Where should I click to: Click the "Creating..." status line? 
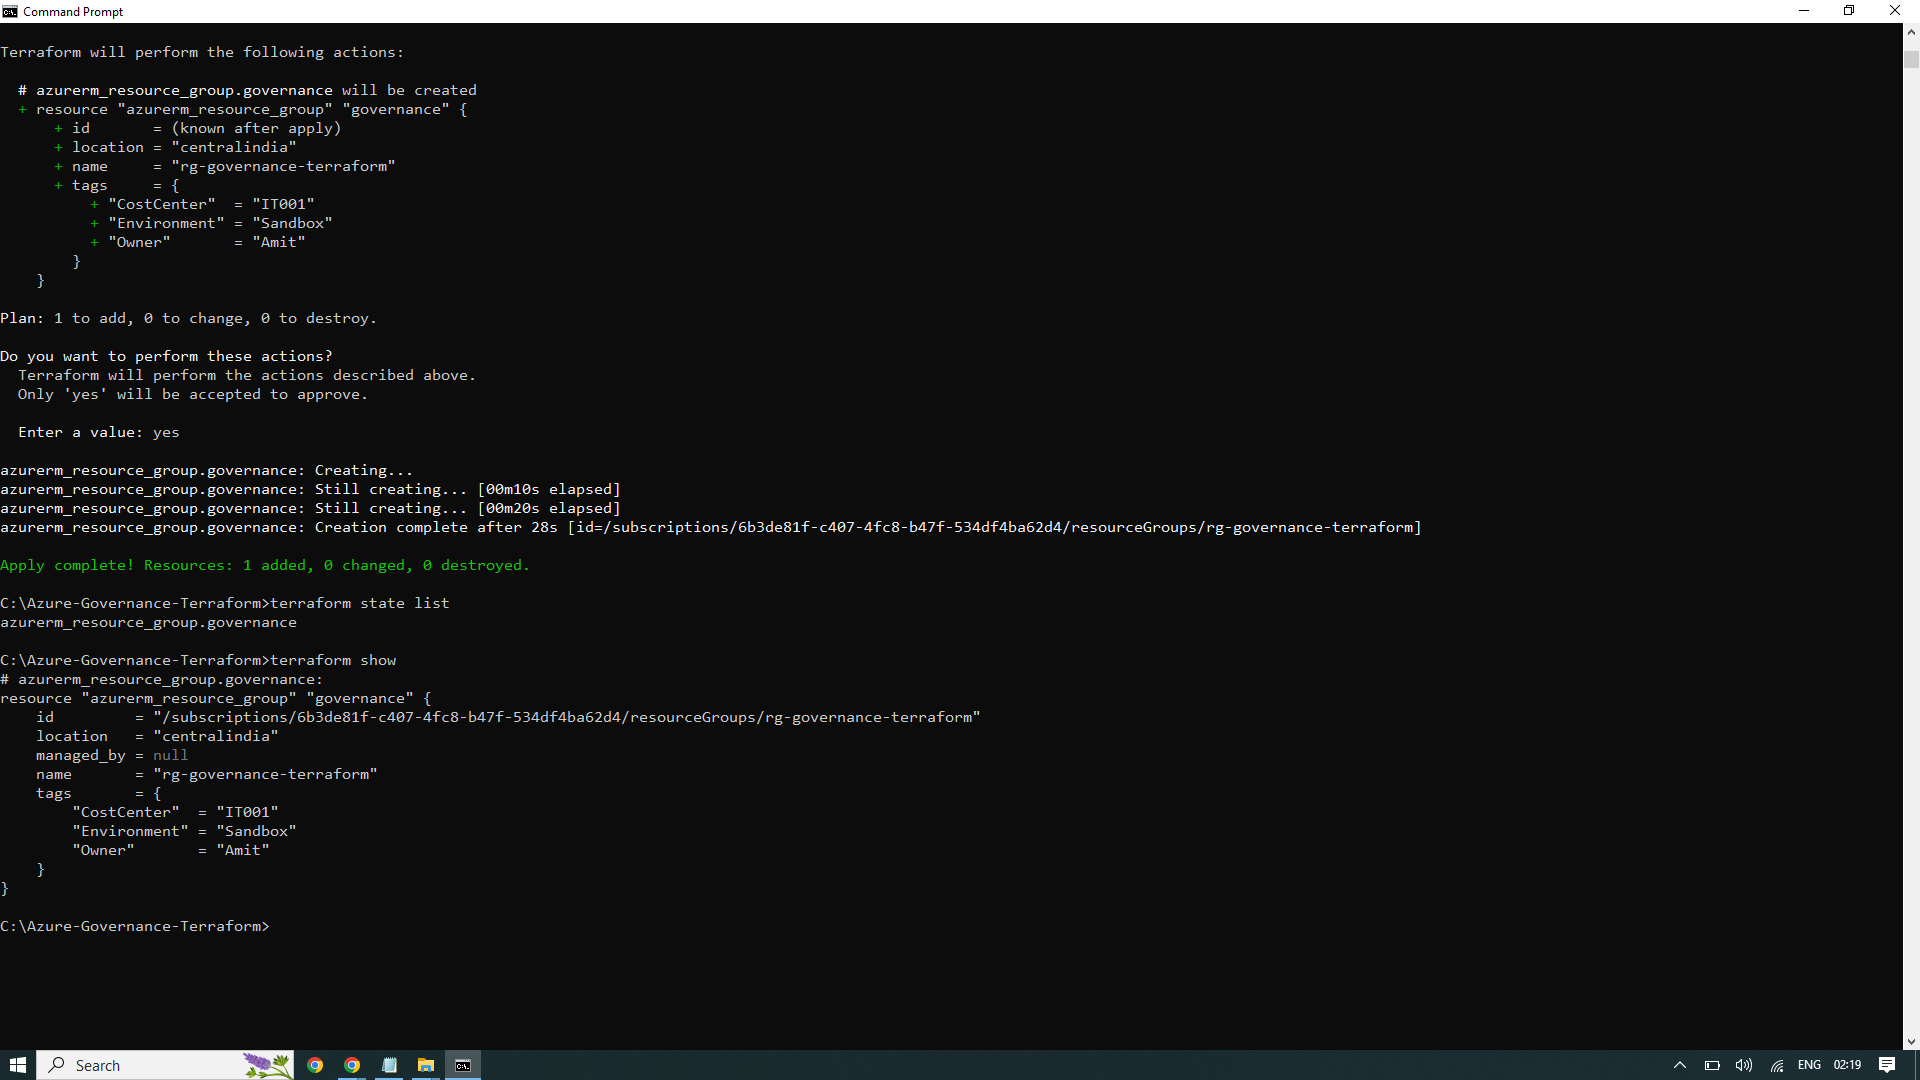(x=206, y=470)
